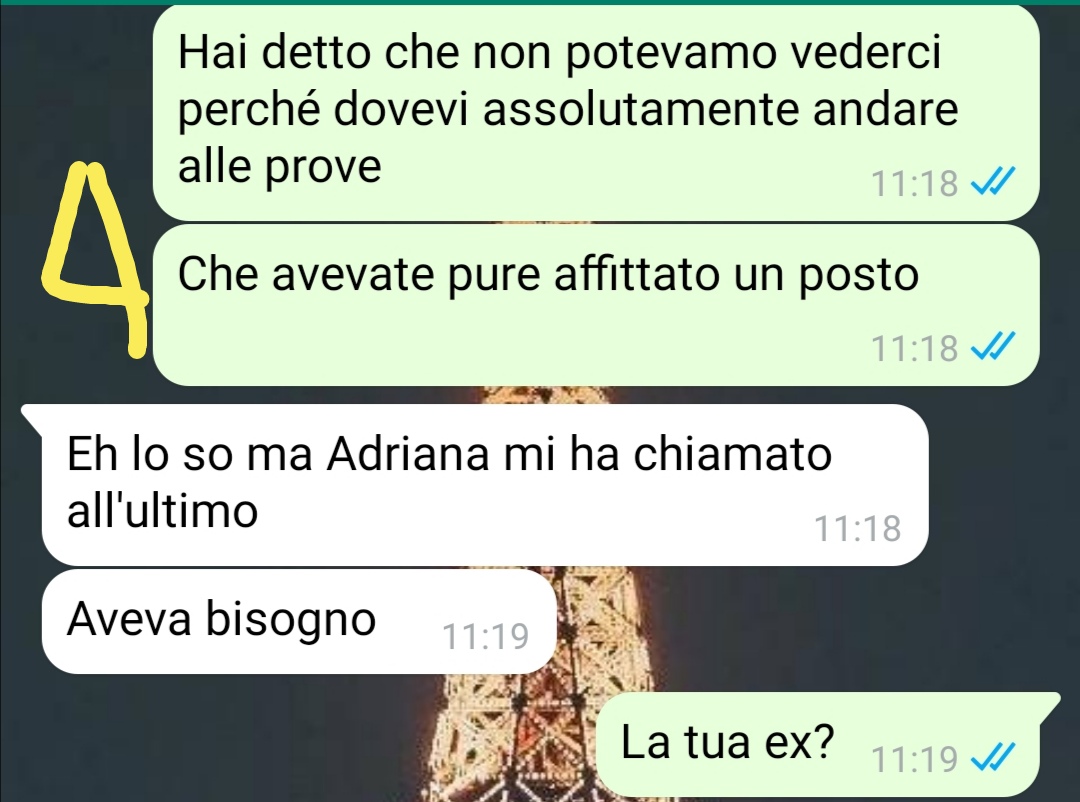This screenshot has height=802, width=1080.
Task: Click the 11:19 timestamp next to "Aveva bisogno"
Action: click(485, 636)
